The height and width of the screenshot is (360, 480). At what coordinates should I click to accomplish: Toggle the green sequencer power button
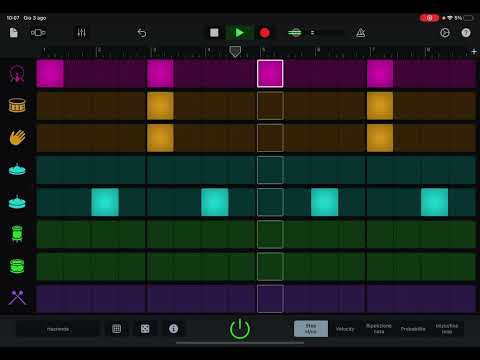(x=240, y=329)
